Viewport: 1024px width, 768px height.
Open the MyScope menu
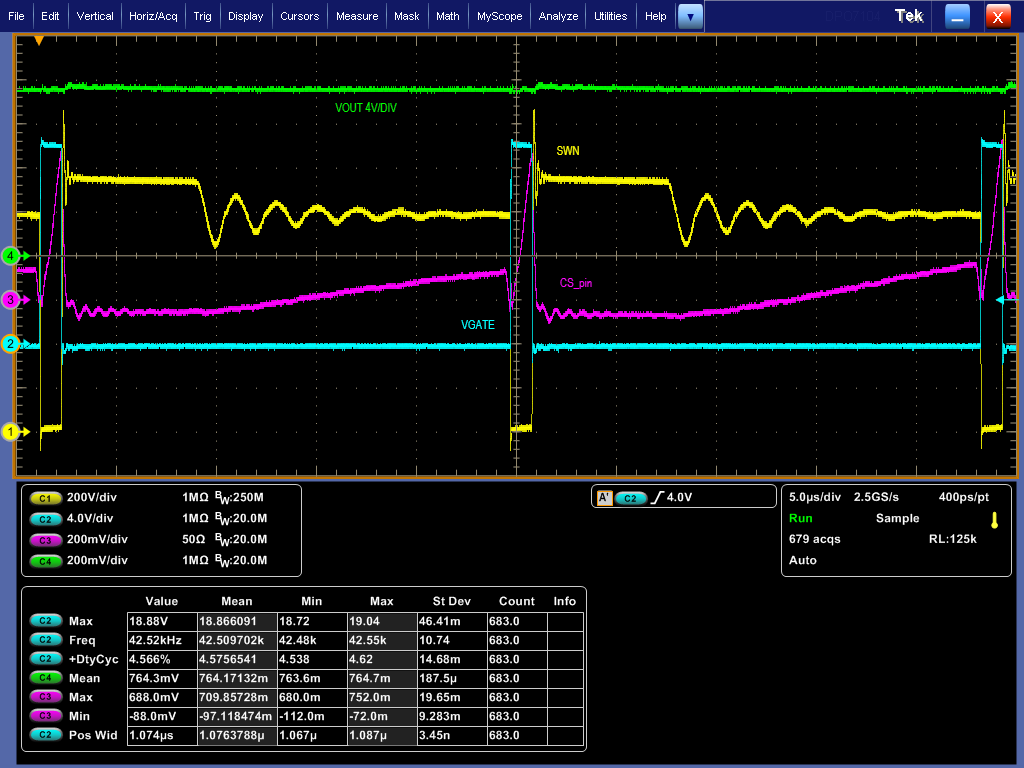499,16
